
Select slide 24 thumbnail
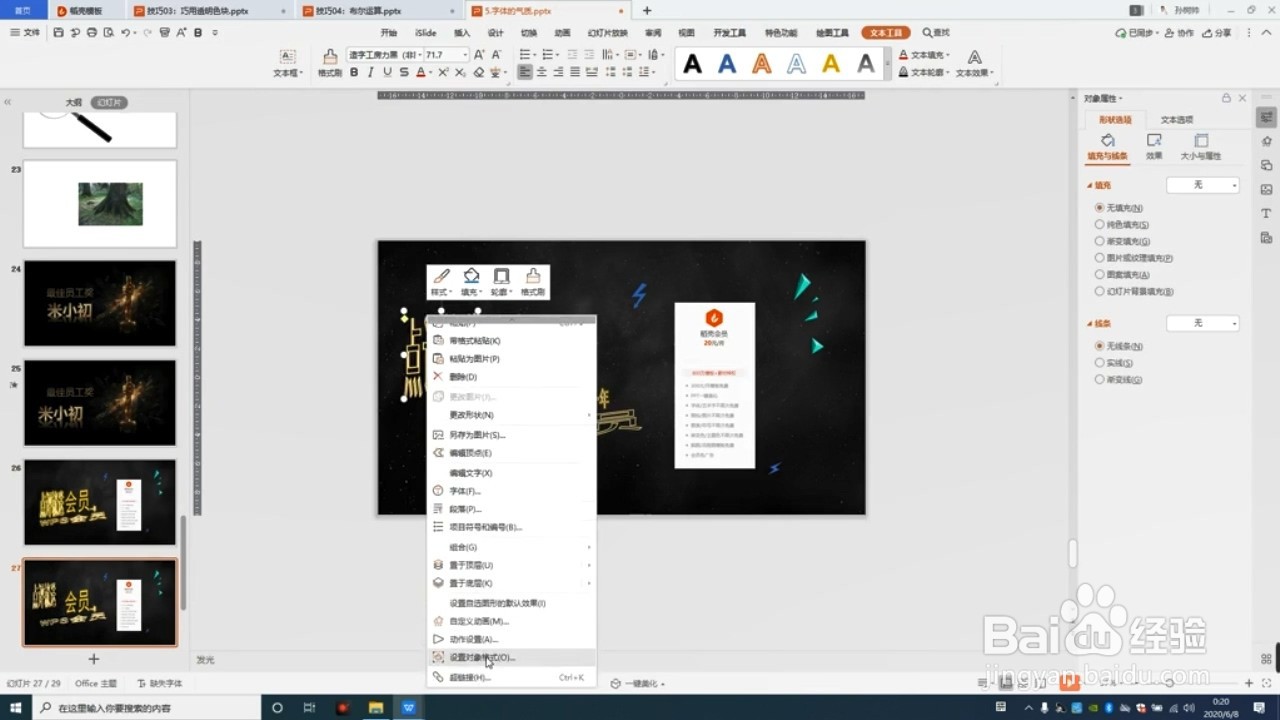tap(100, 303)
